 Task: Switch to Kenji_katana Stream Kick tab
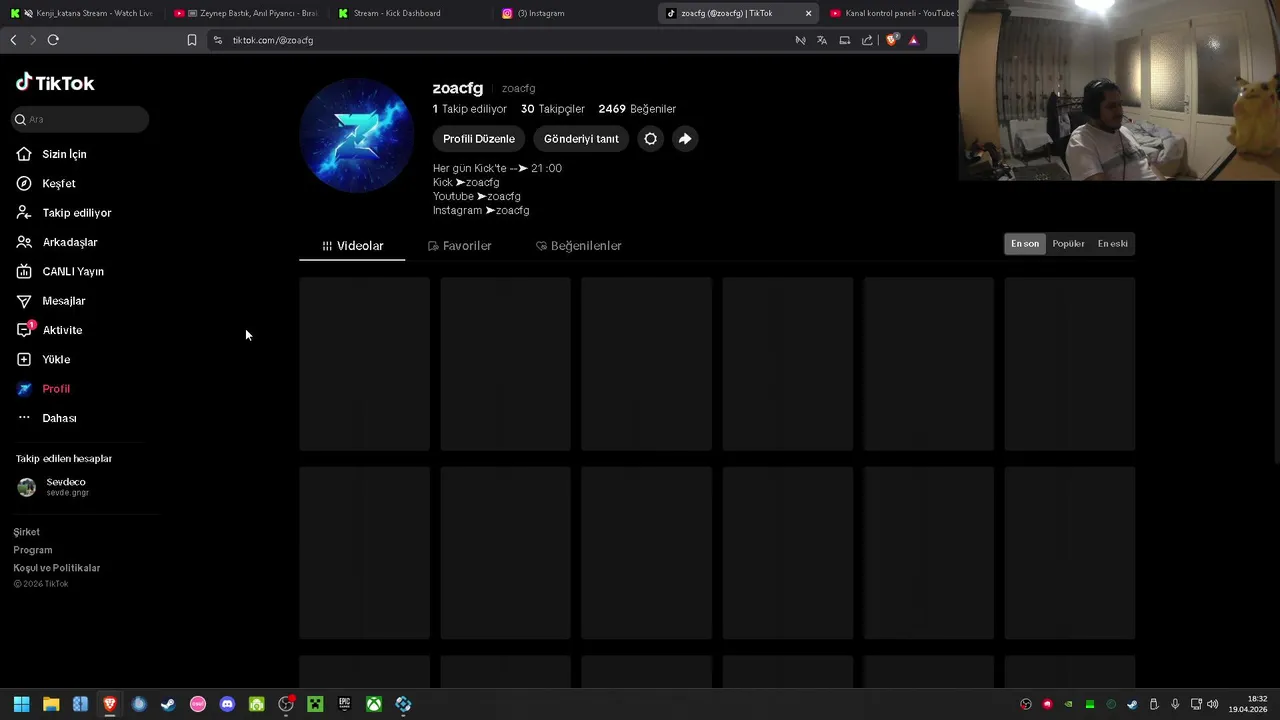pyautogui.click(x=82, y=13)
